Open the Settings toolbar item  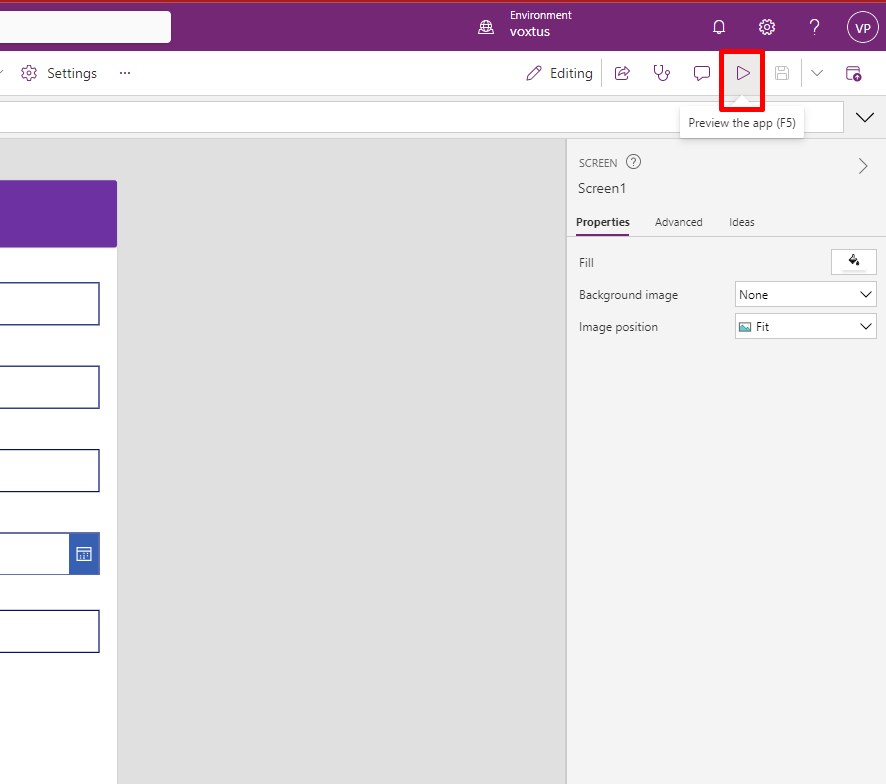[x=59, y=73]
